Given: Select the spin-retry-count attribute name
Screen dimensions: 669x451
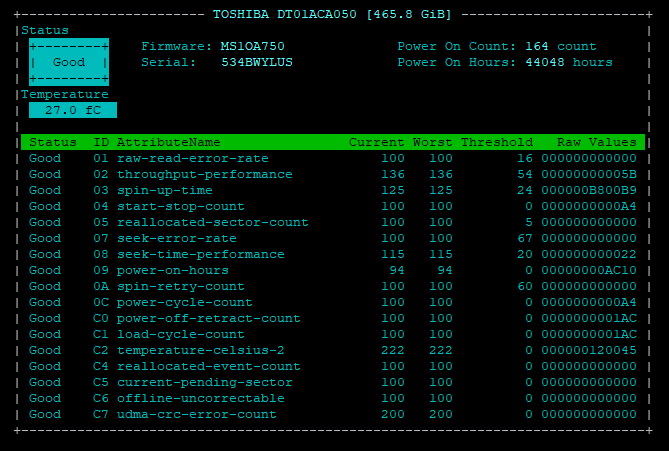Looking at the screenshot, I should click(180, 286).
